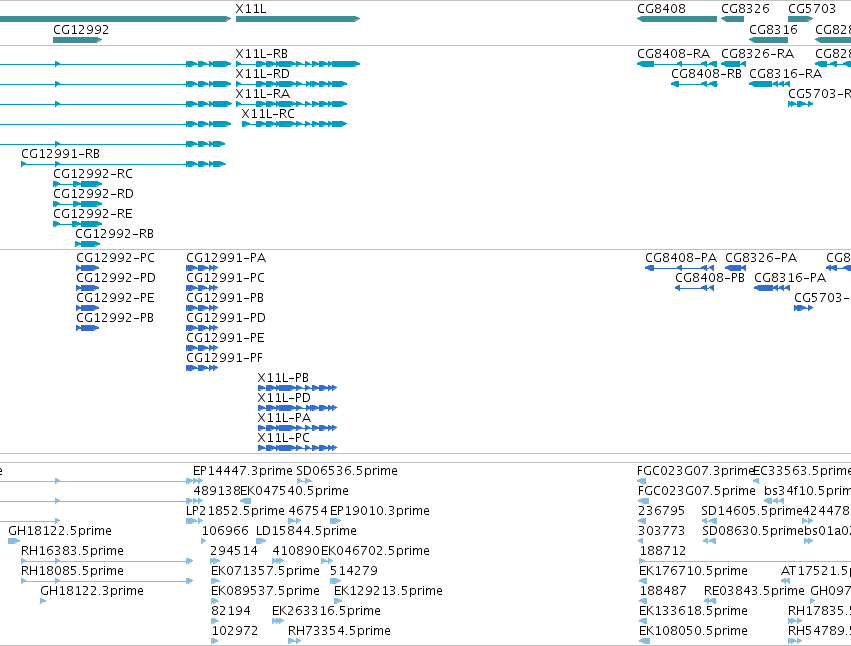851x646 pixels.
Task: Select protein CG12992-PB
Action: [87, 328]
